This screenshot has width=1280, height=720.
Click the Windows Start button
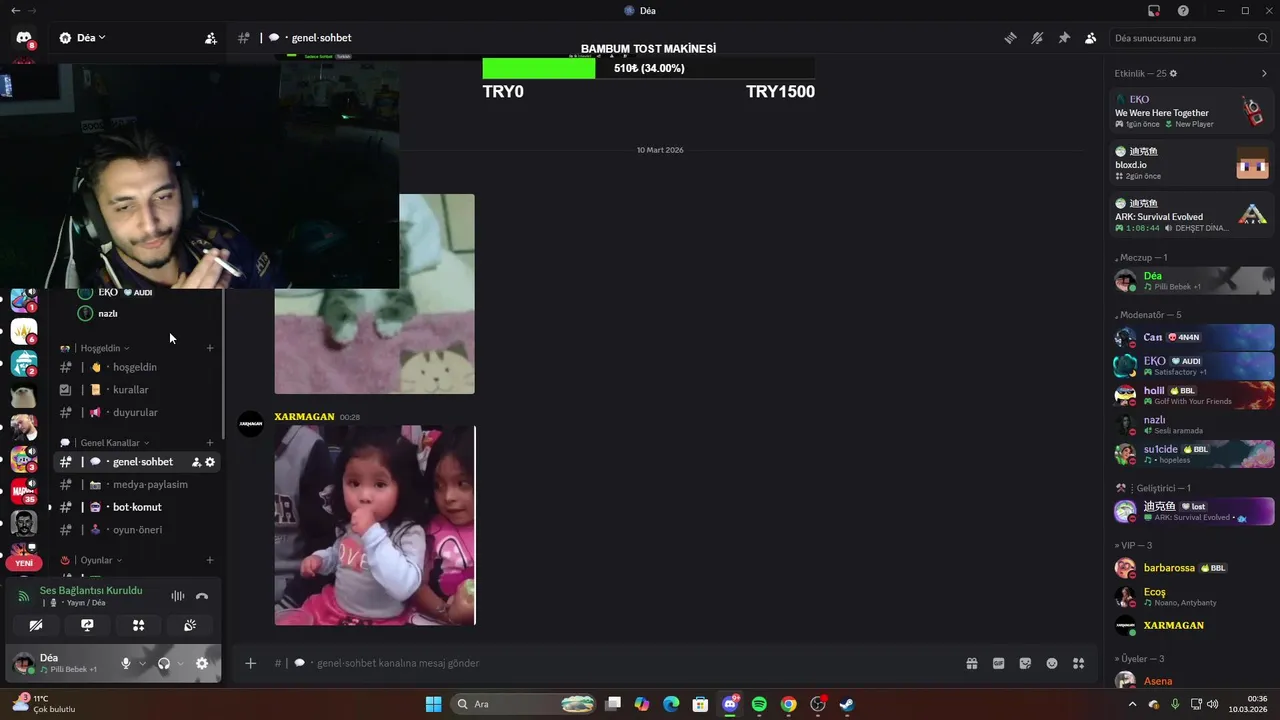point(433,704)
